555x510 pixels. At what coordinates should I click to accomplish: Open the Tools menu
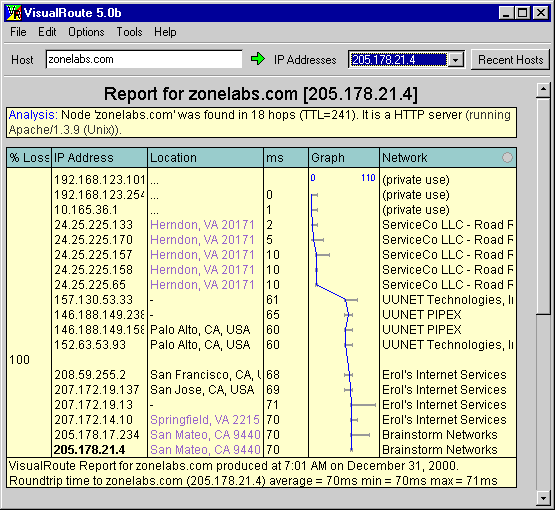point(130,32)
